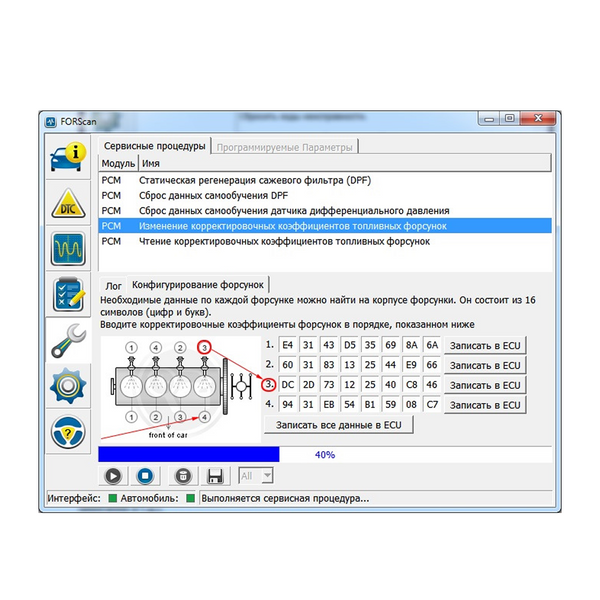The width and height of the screenshot is (600, 600).
Task: Click injector 2 field containing 83
Action: click(329, 365)
